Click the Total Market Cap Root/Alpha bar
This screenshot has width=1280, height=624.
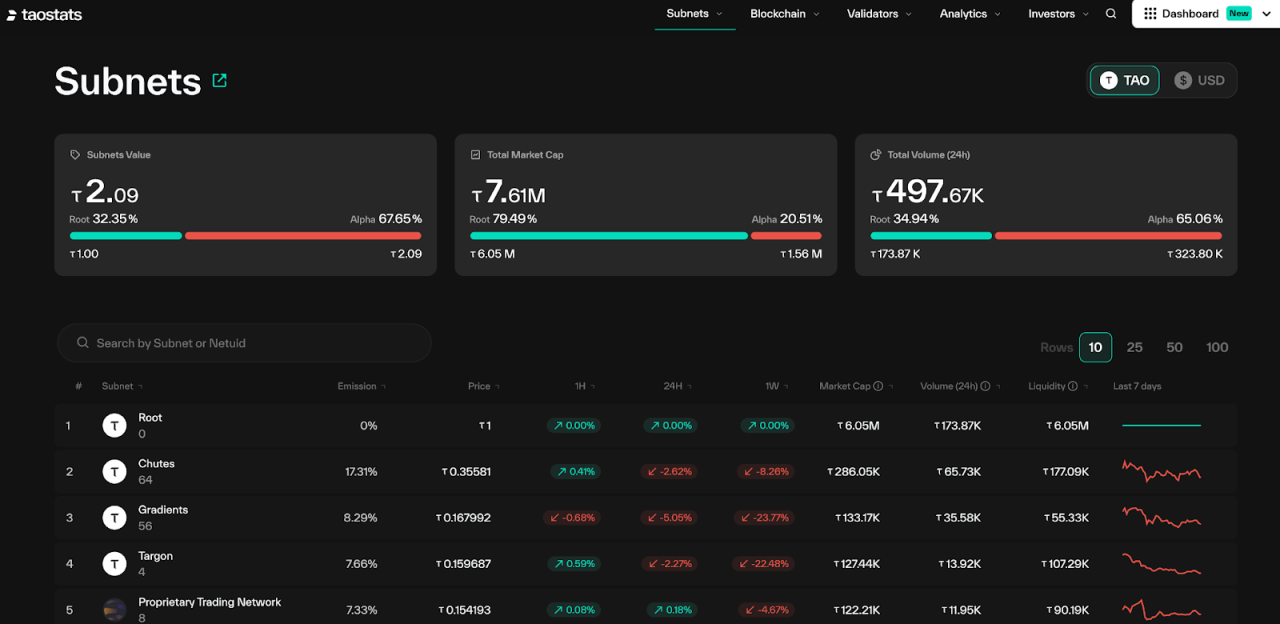point(645,236)
